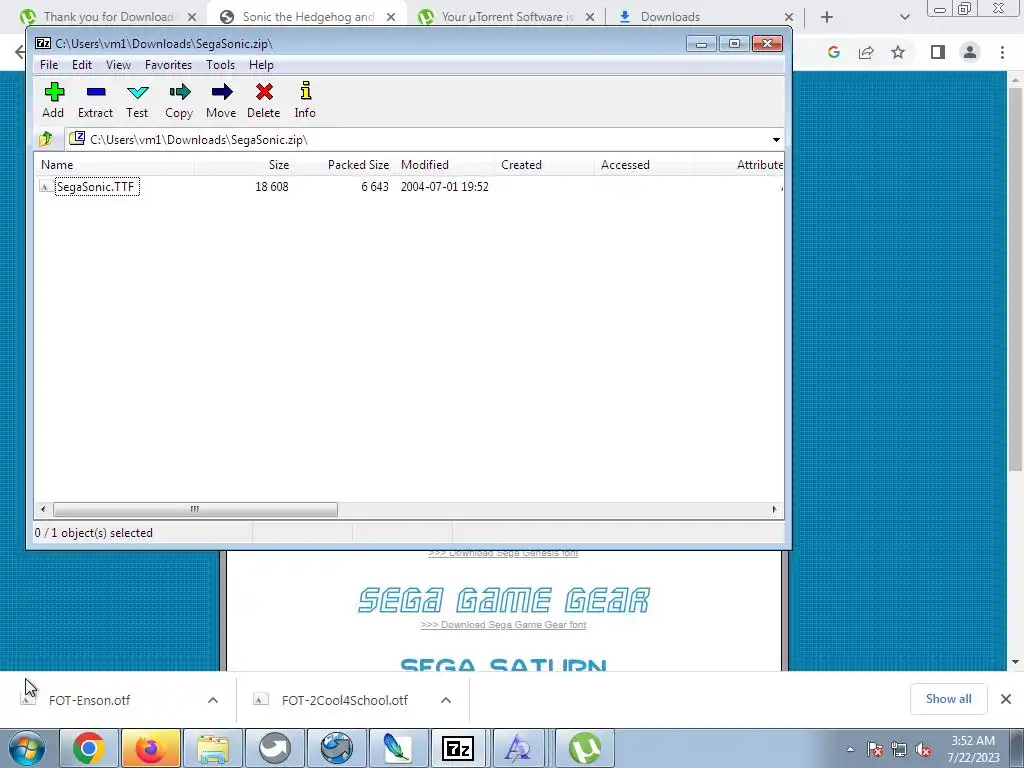
Task: Select the SegaSonic.TTF file name
Action: point(96,187)
